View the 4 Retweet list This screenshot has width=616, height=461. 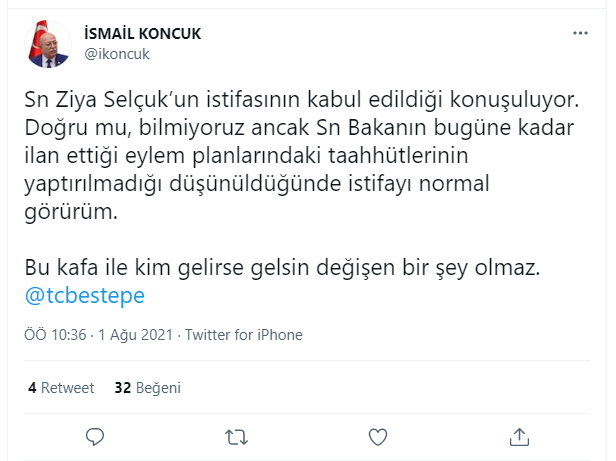click(61, 387)
